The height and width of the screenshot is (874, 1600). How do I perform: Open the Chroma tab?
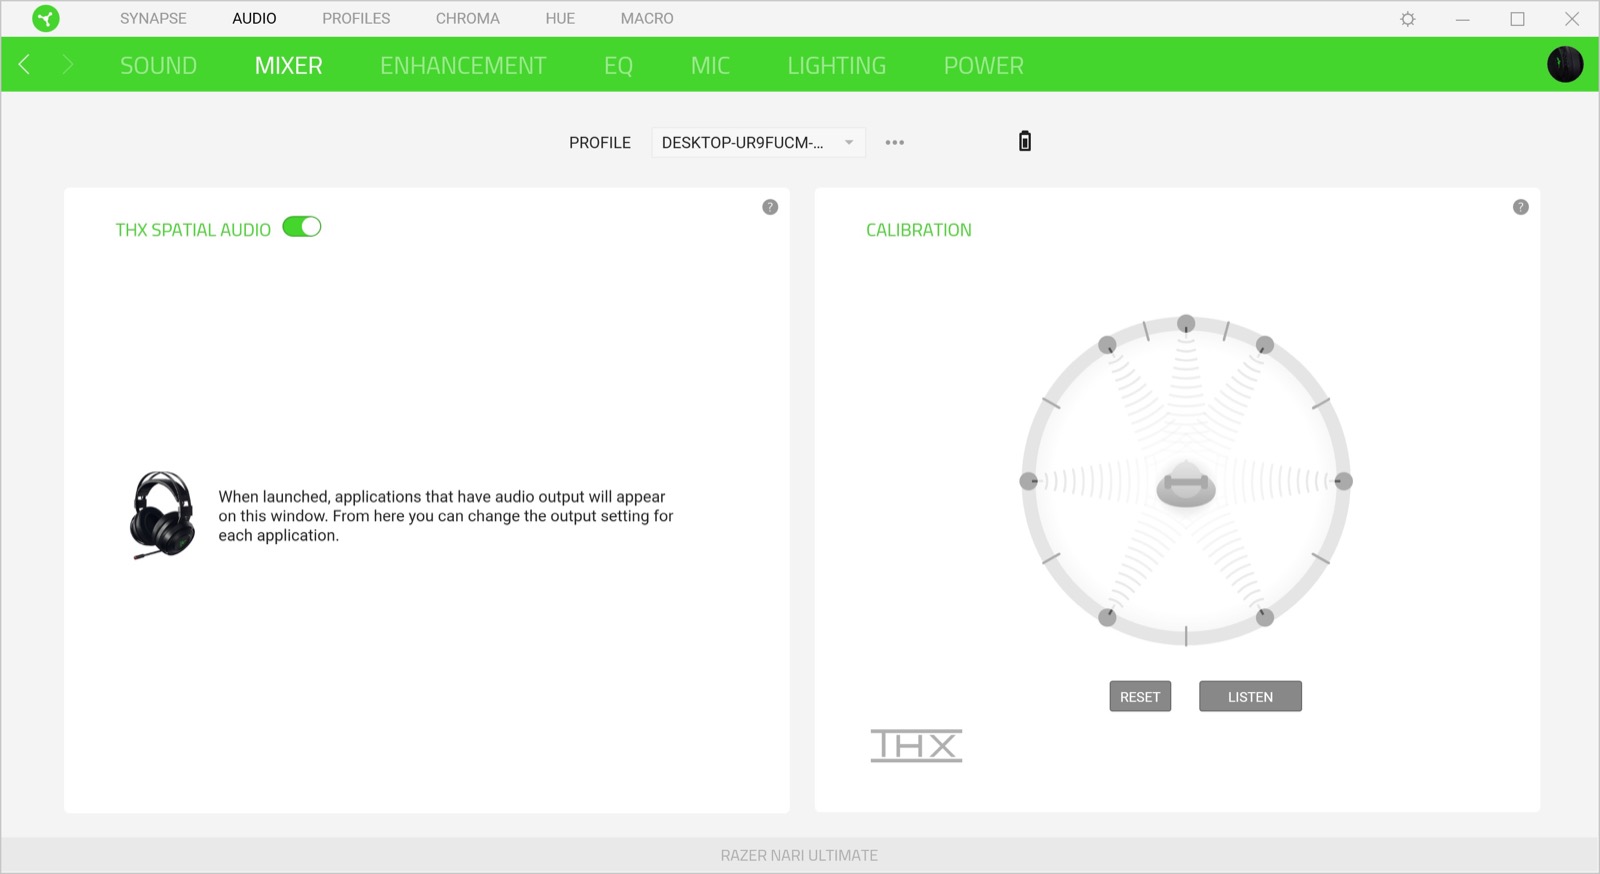[467, 18]
